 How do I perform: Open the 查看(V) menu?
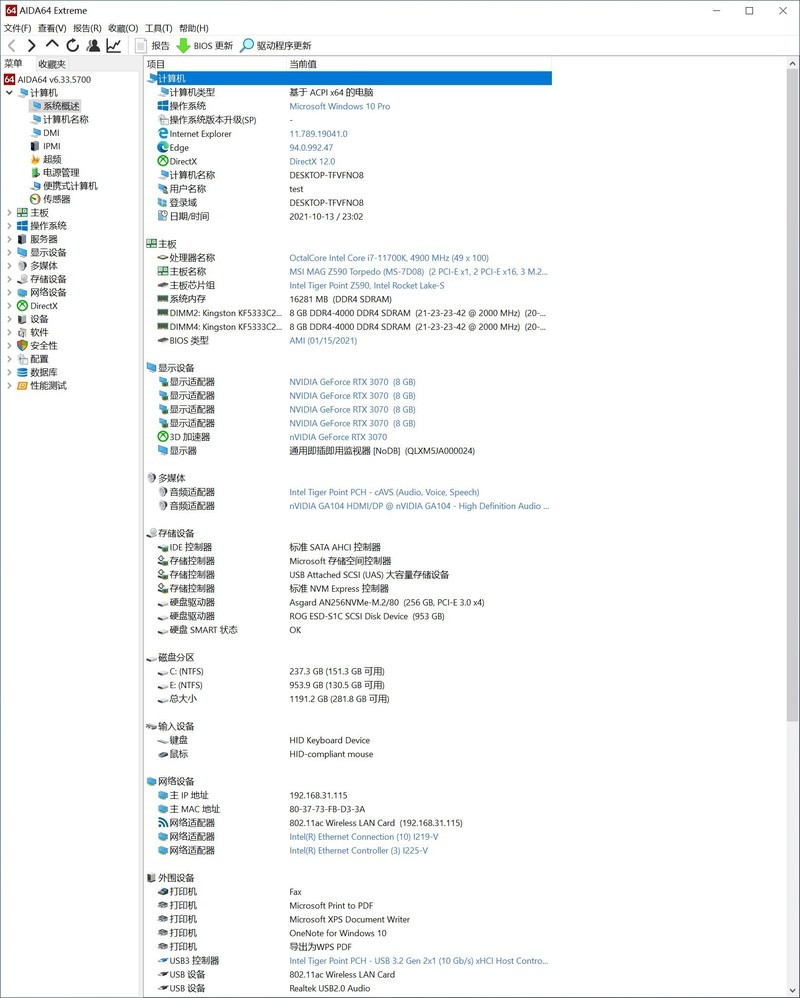coord(52,28)
